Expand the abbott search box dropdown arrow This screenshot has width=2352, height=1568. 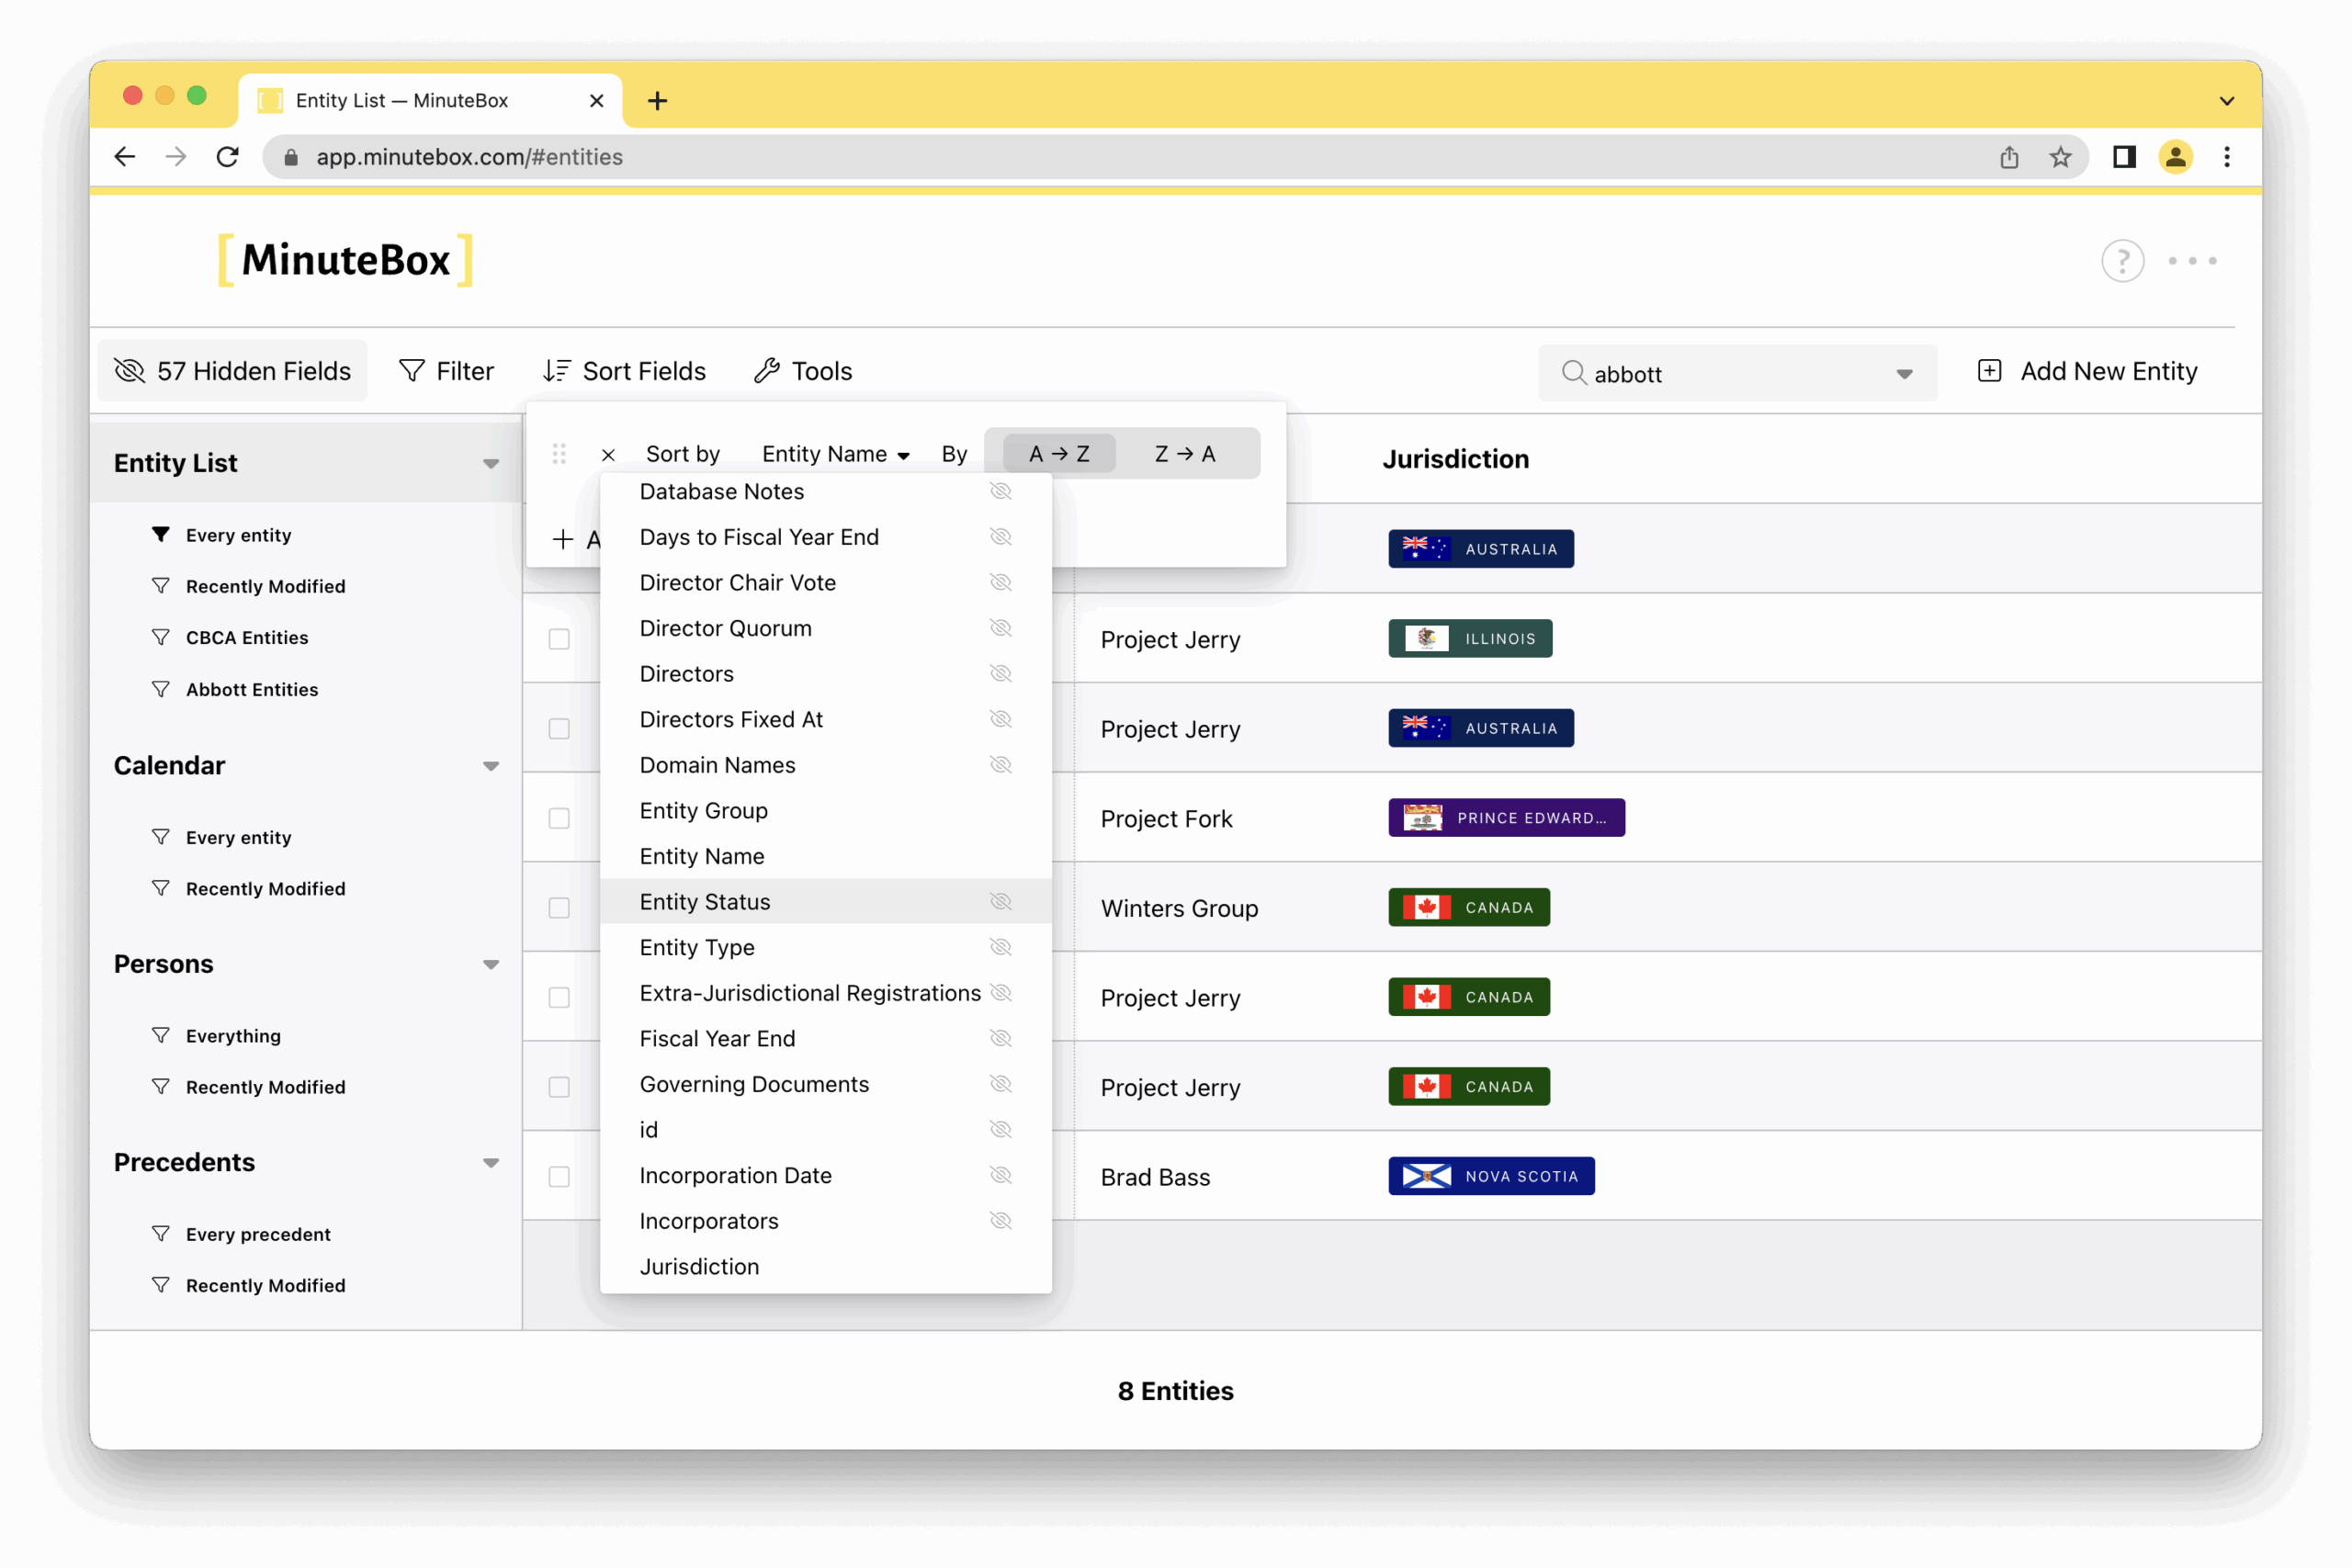pyautogui.click(x=1904, y=374)
